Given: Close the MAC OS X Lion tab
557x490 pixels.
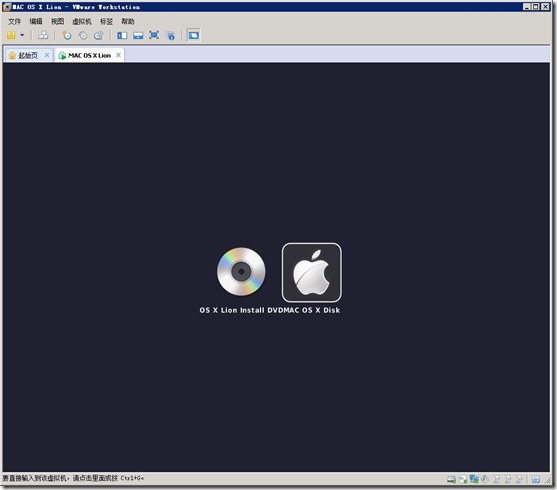Looking at the screenshot, I should coord(119,55).
